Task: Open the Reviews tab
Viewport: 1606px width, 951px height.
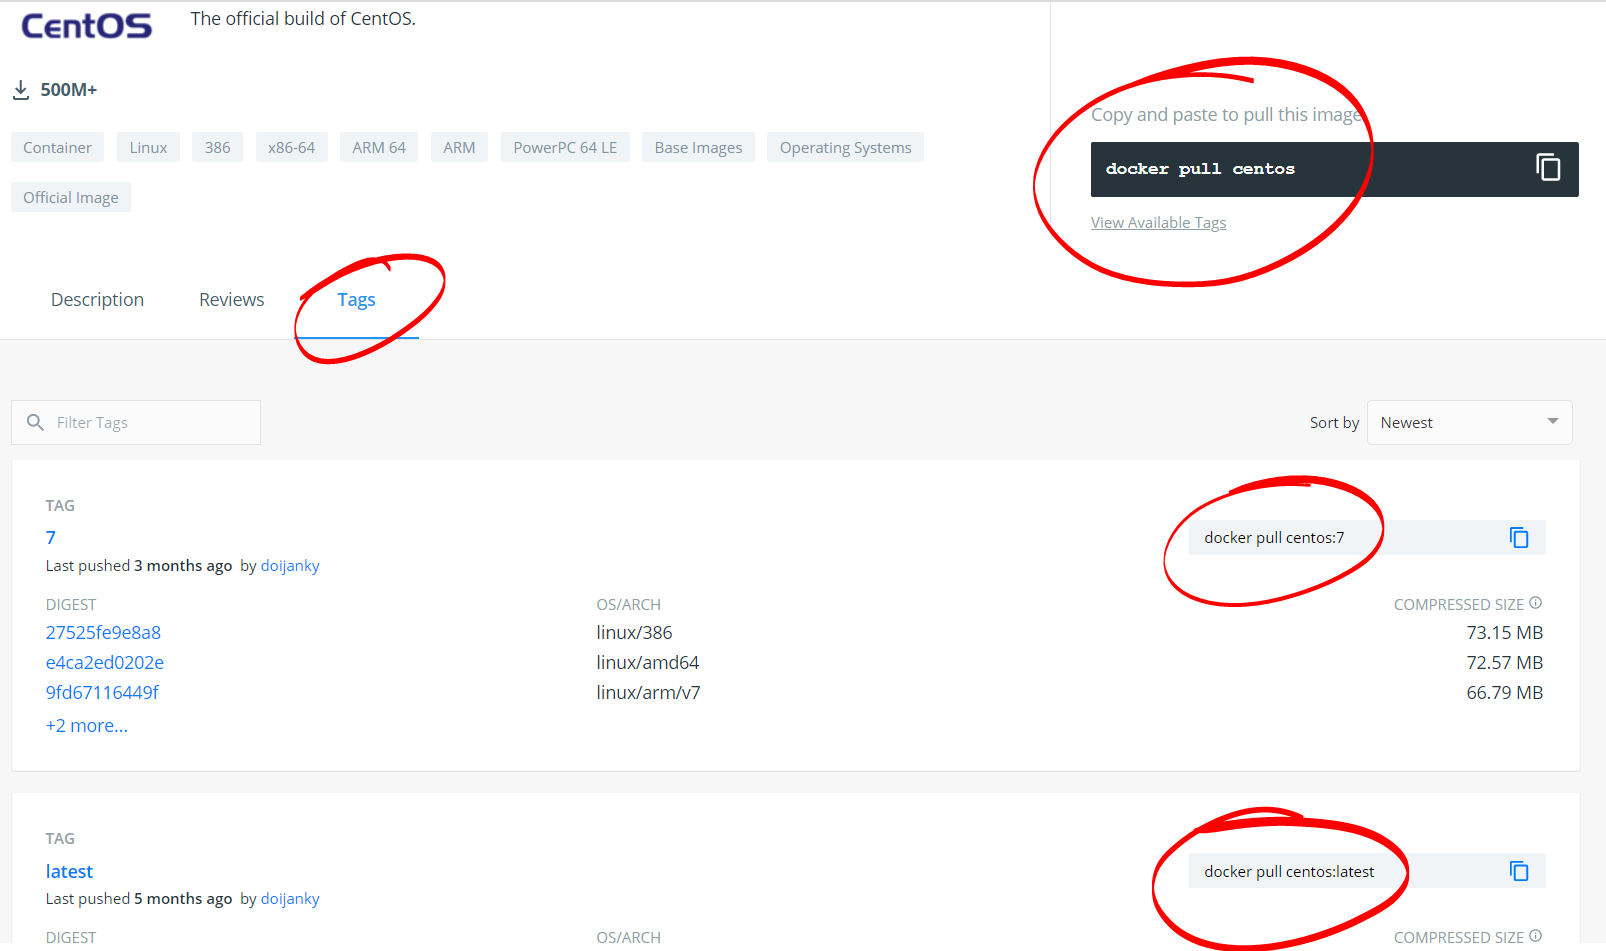Action: pos(231,300)
